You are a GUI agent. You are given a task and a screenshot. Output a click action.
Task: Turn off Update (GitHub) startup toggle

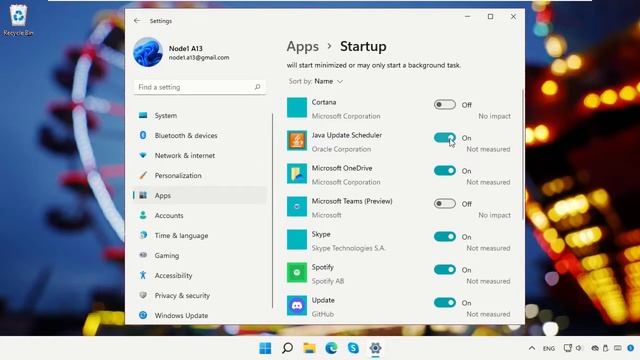click(x=444, y=303)
